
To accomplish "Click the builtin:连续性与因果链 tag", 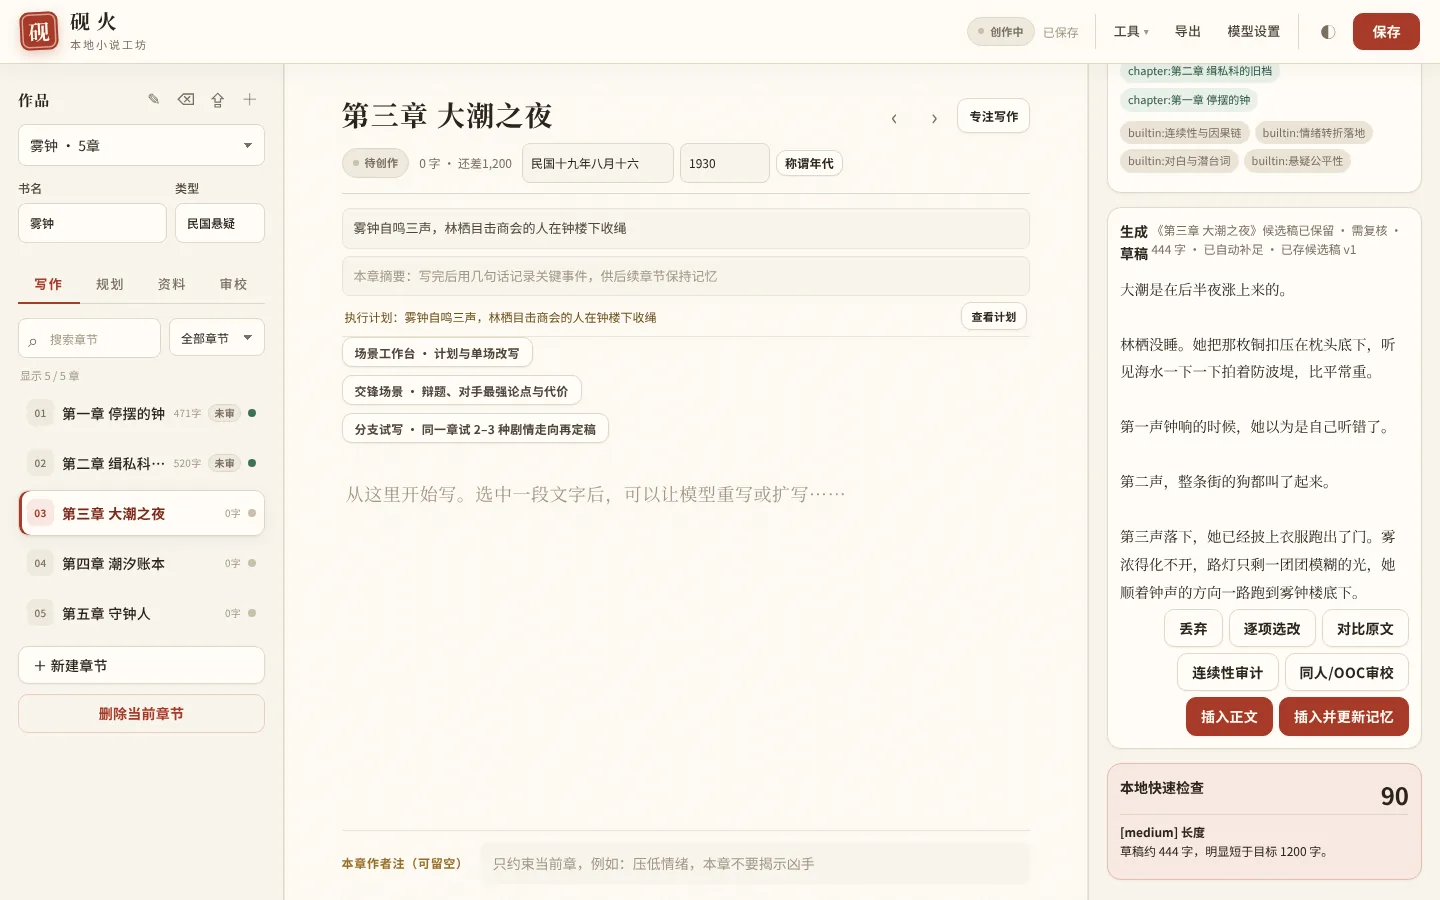I will 1184,133.
